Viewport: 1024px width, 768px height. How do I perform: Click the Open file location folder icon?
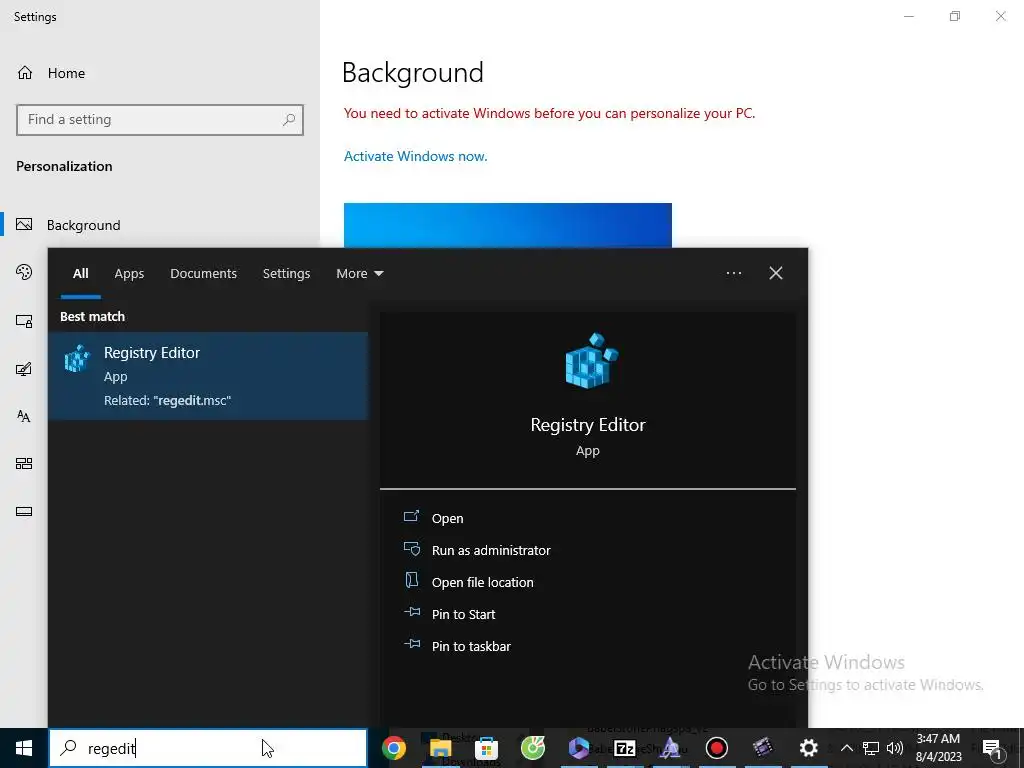coord(411,580)
